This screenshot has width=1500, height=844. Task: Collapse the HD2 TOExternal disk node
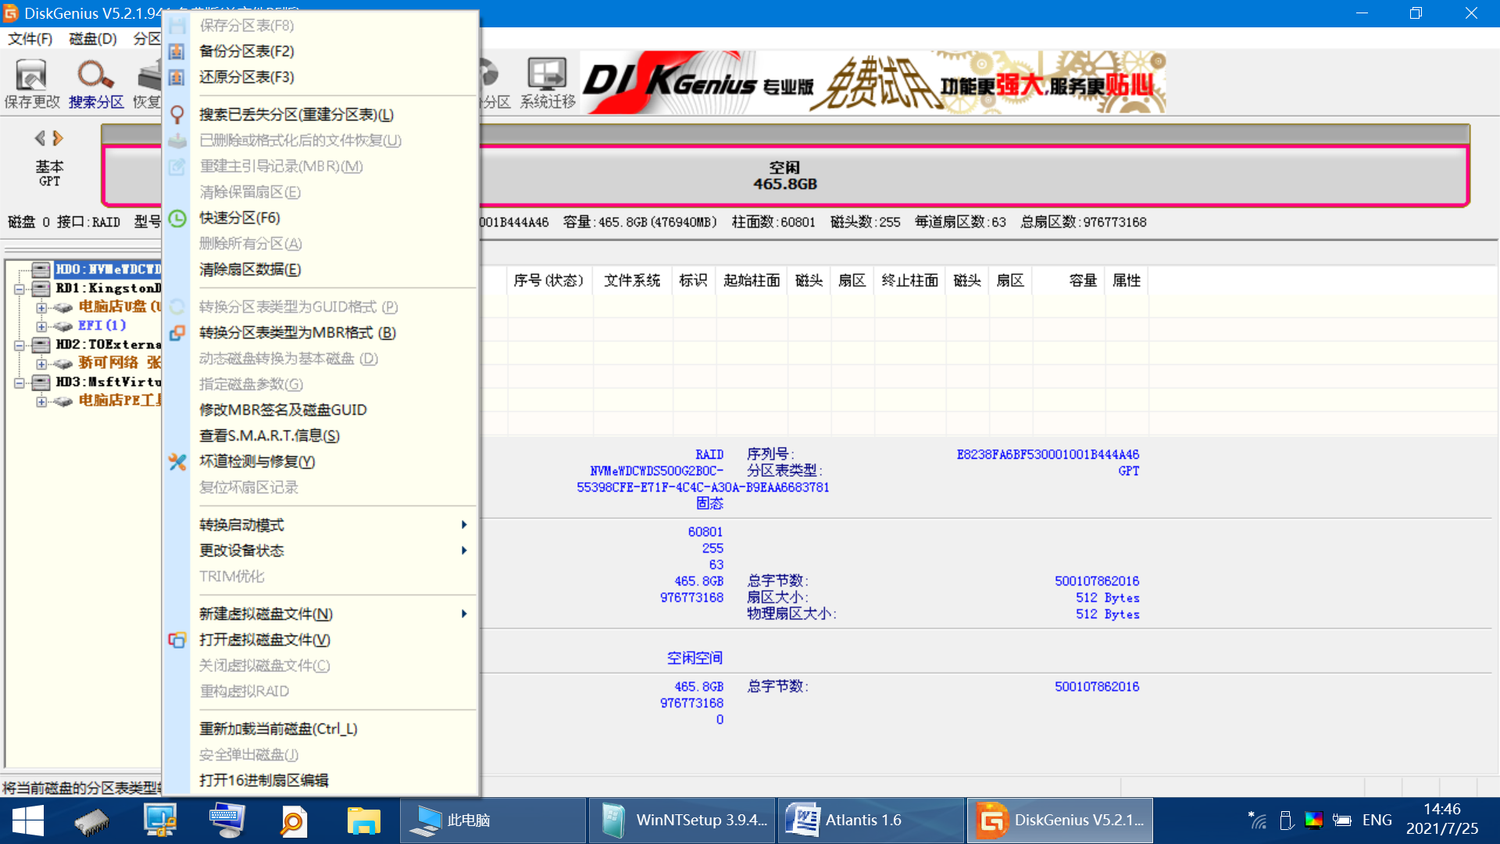20,345
